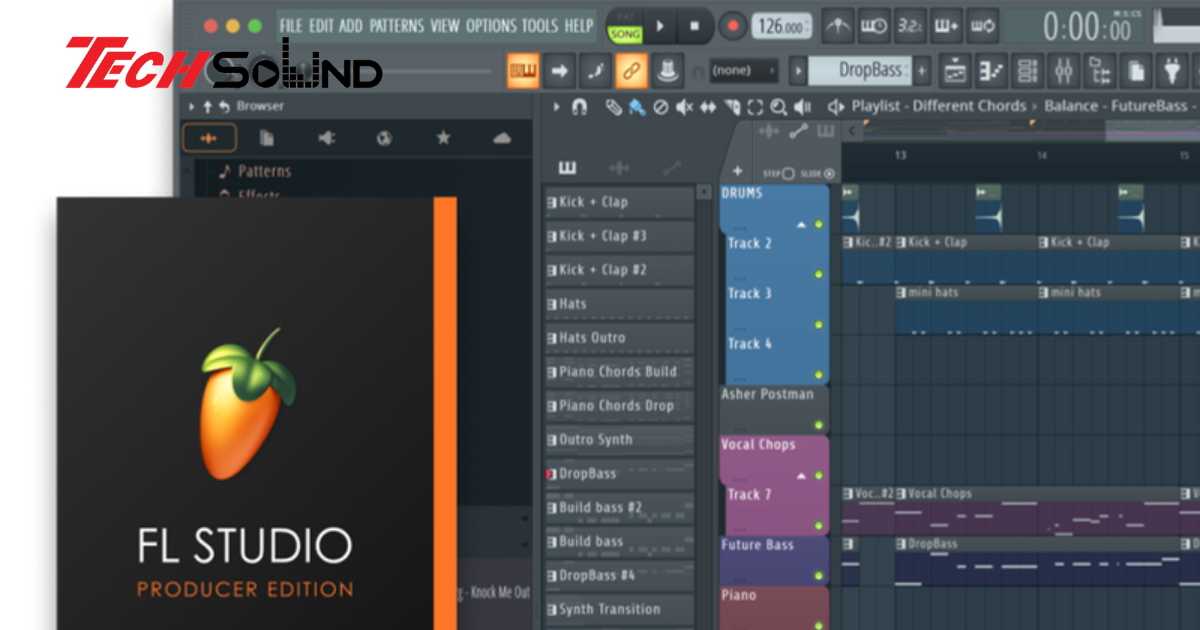Click bar 14 on the Playlist timeline
This screenshot has width=1200, height=630.
(x=1041, y=156)
